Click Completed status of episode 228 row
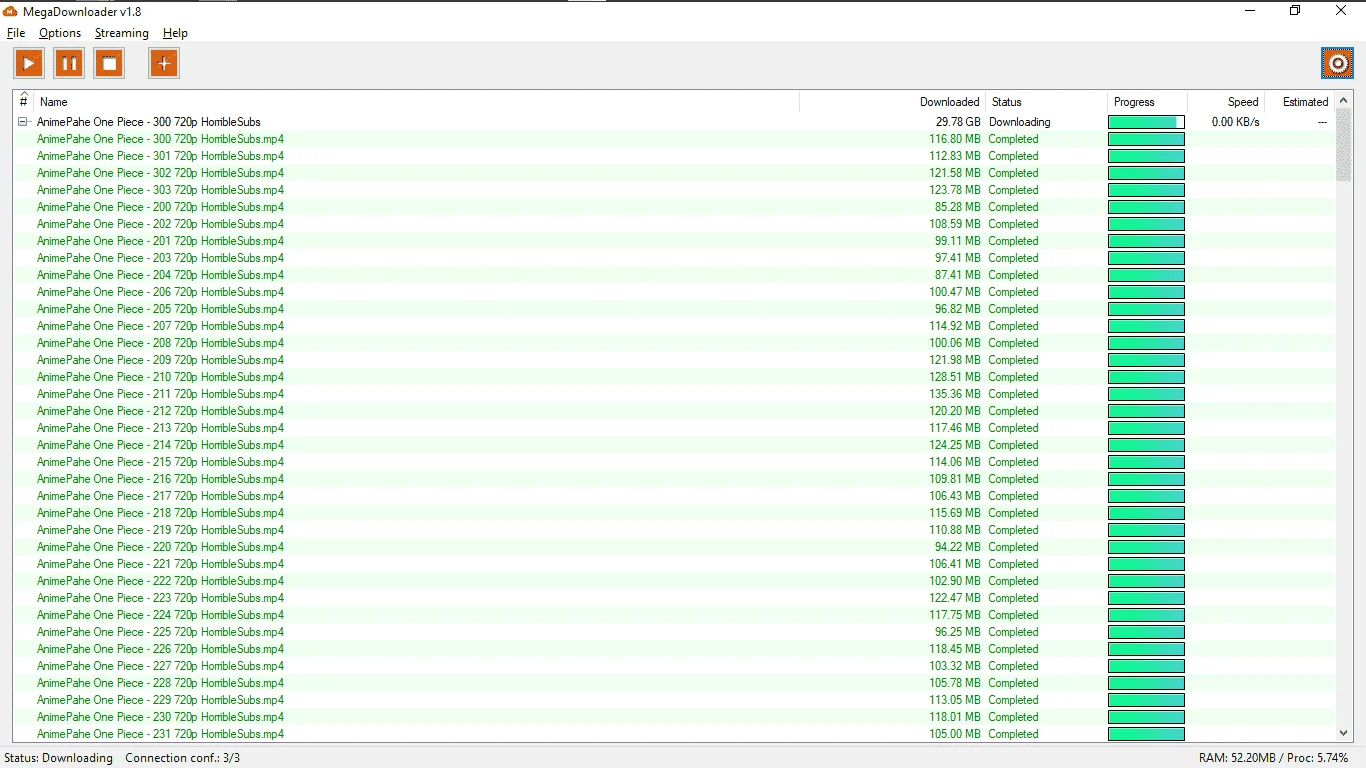 [x=1013, y=683]
